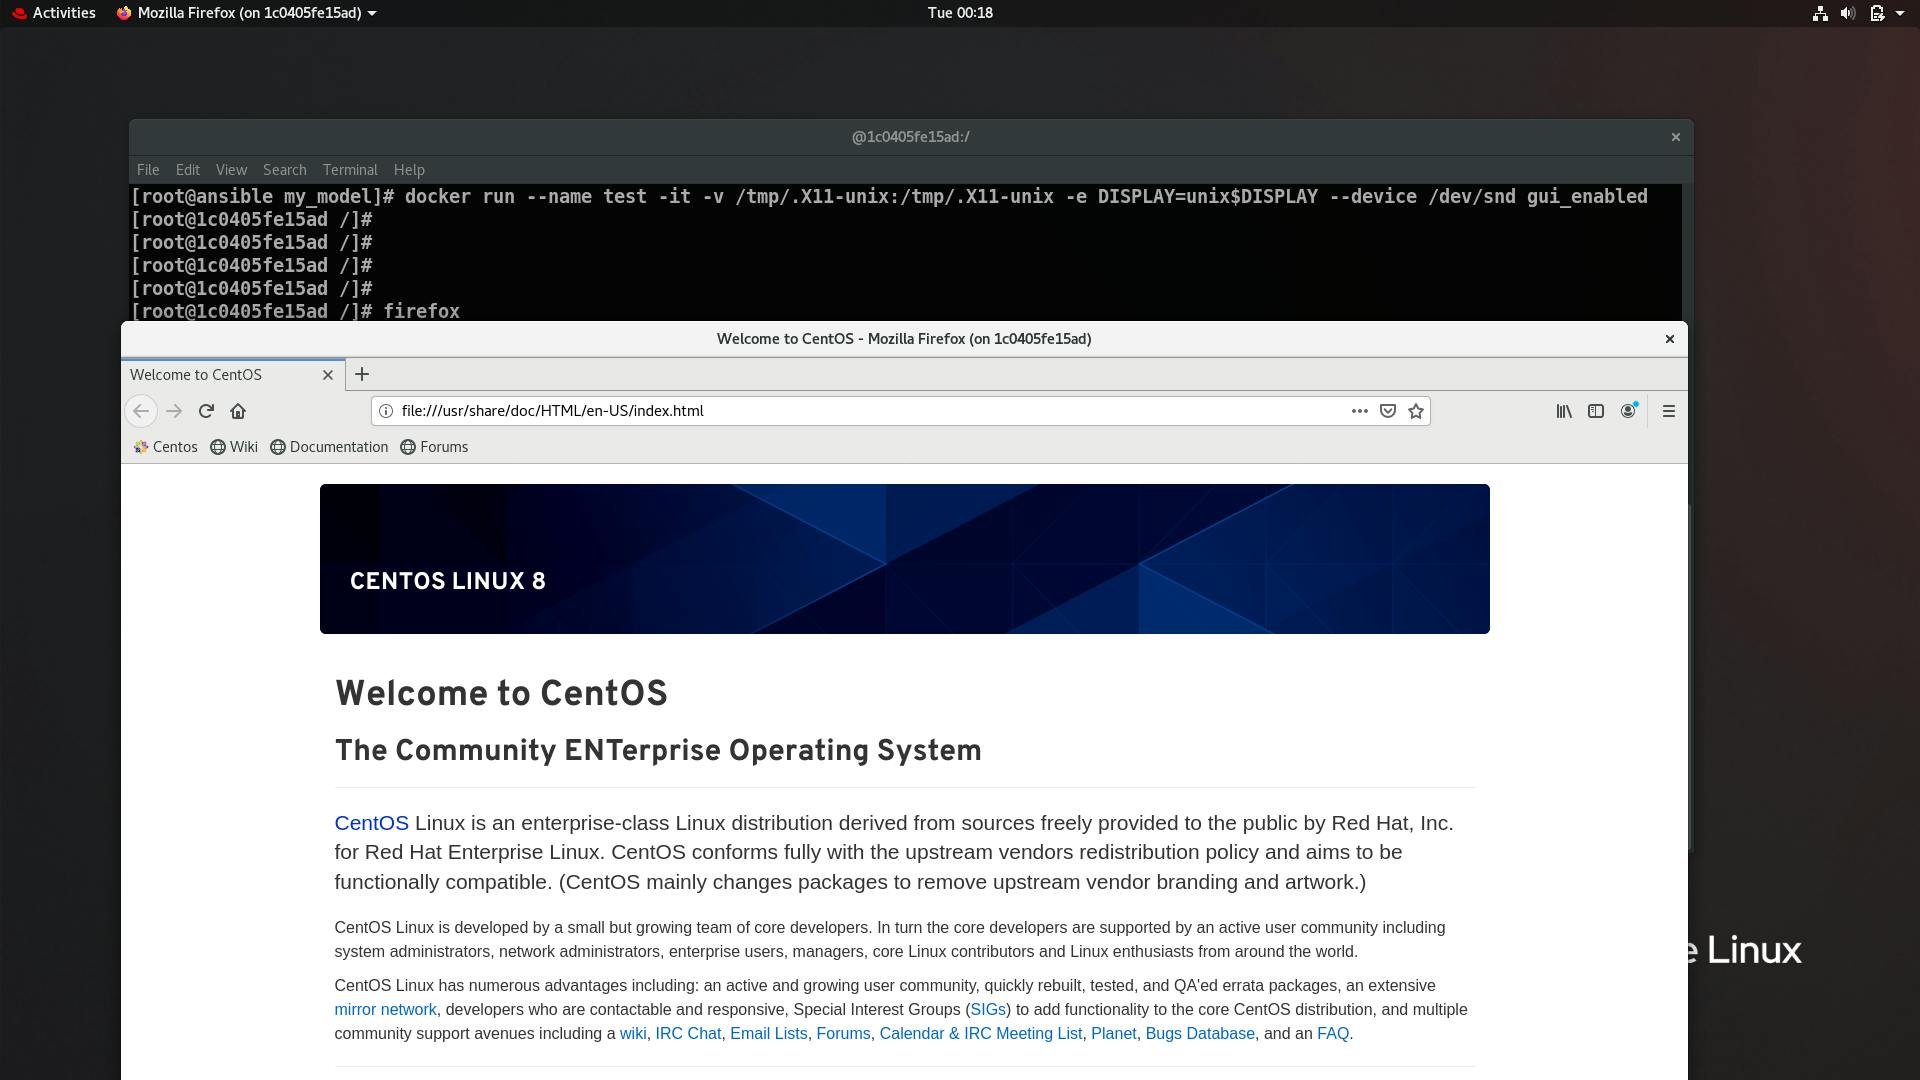
Task: Click the page info lock icon
Action: tap(386, 410)
